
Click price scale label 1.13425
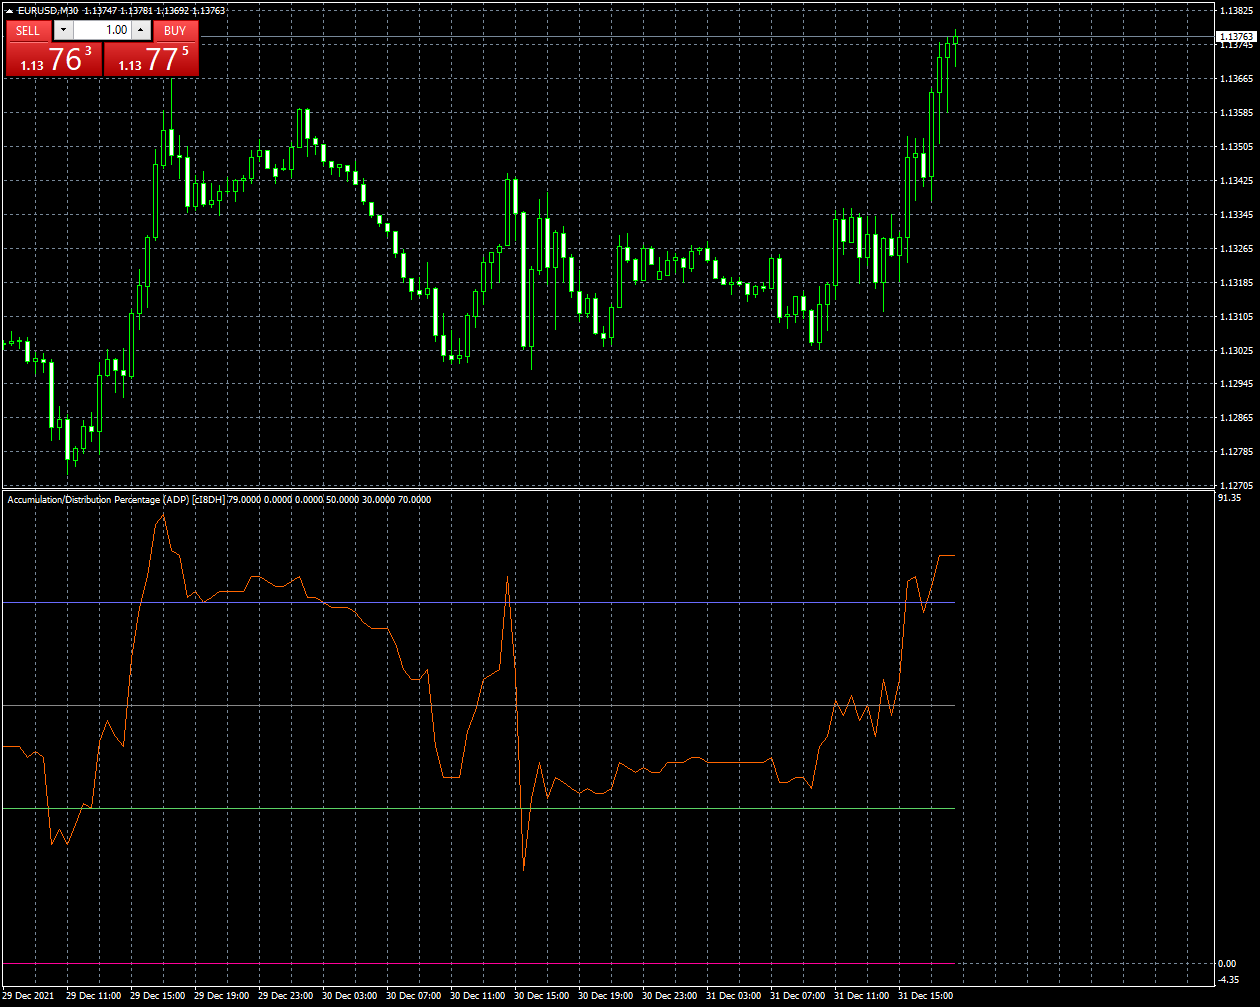coord(1237,180)
